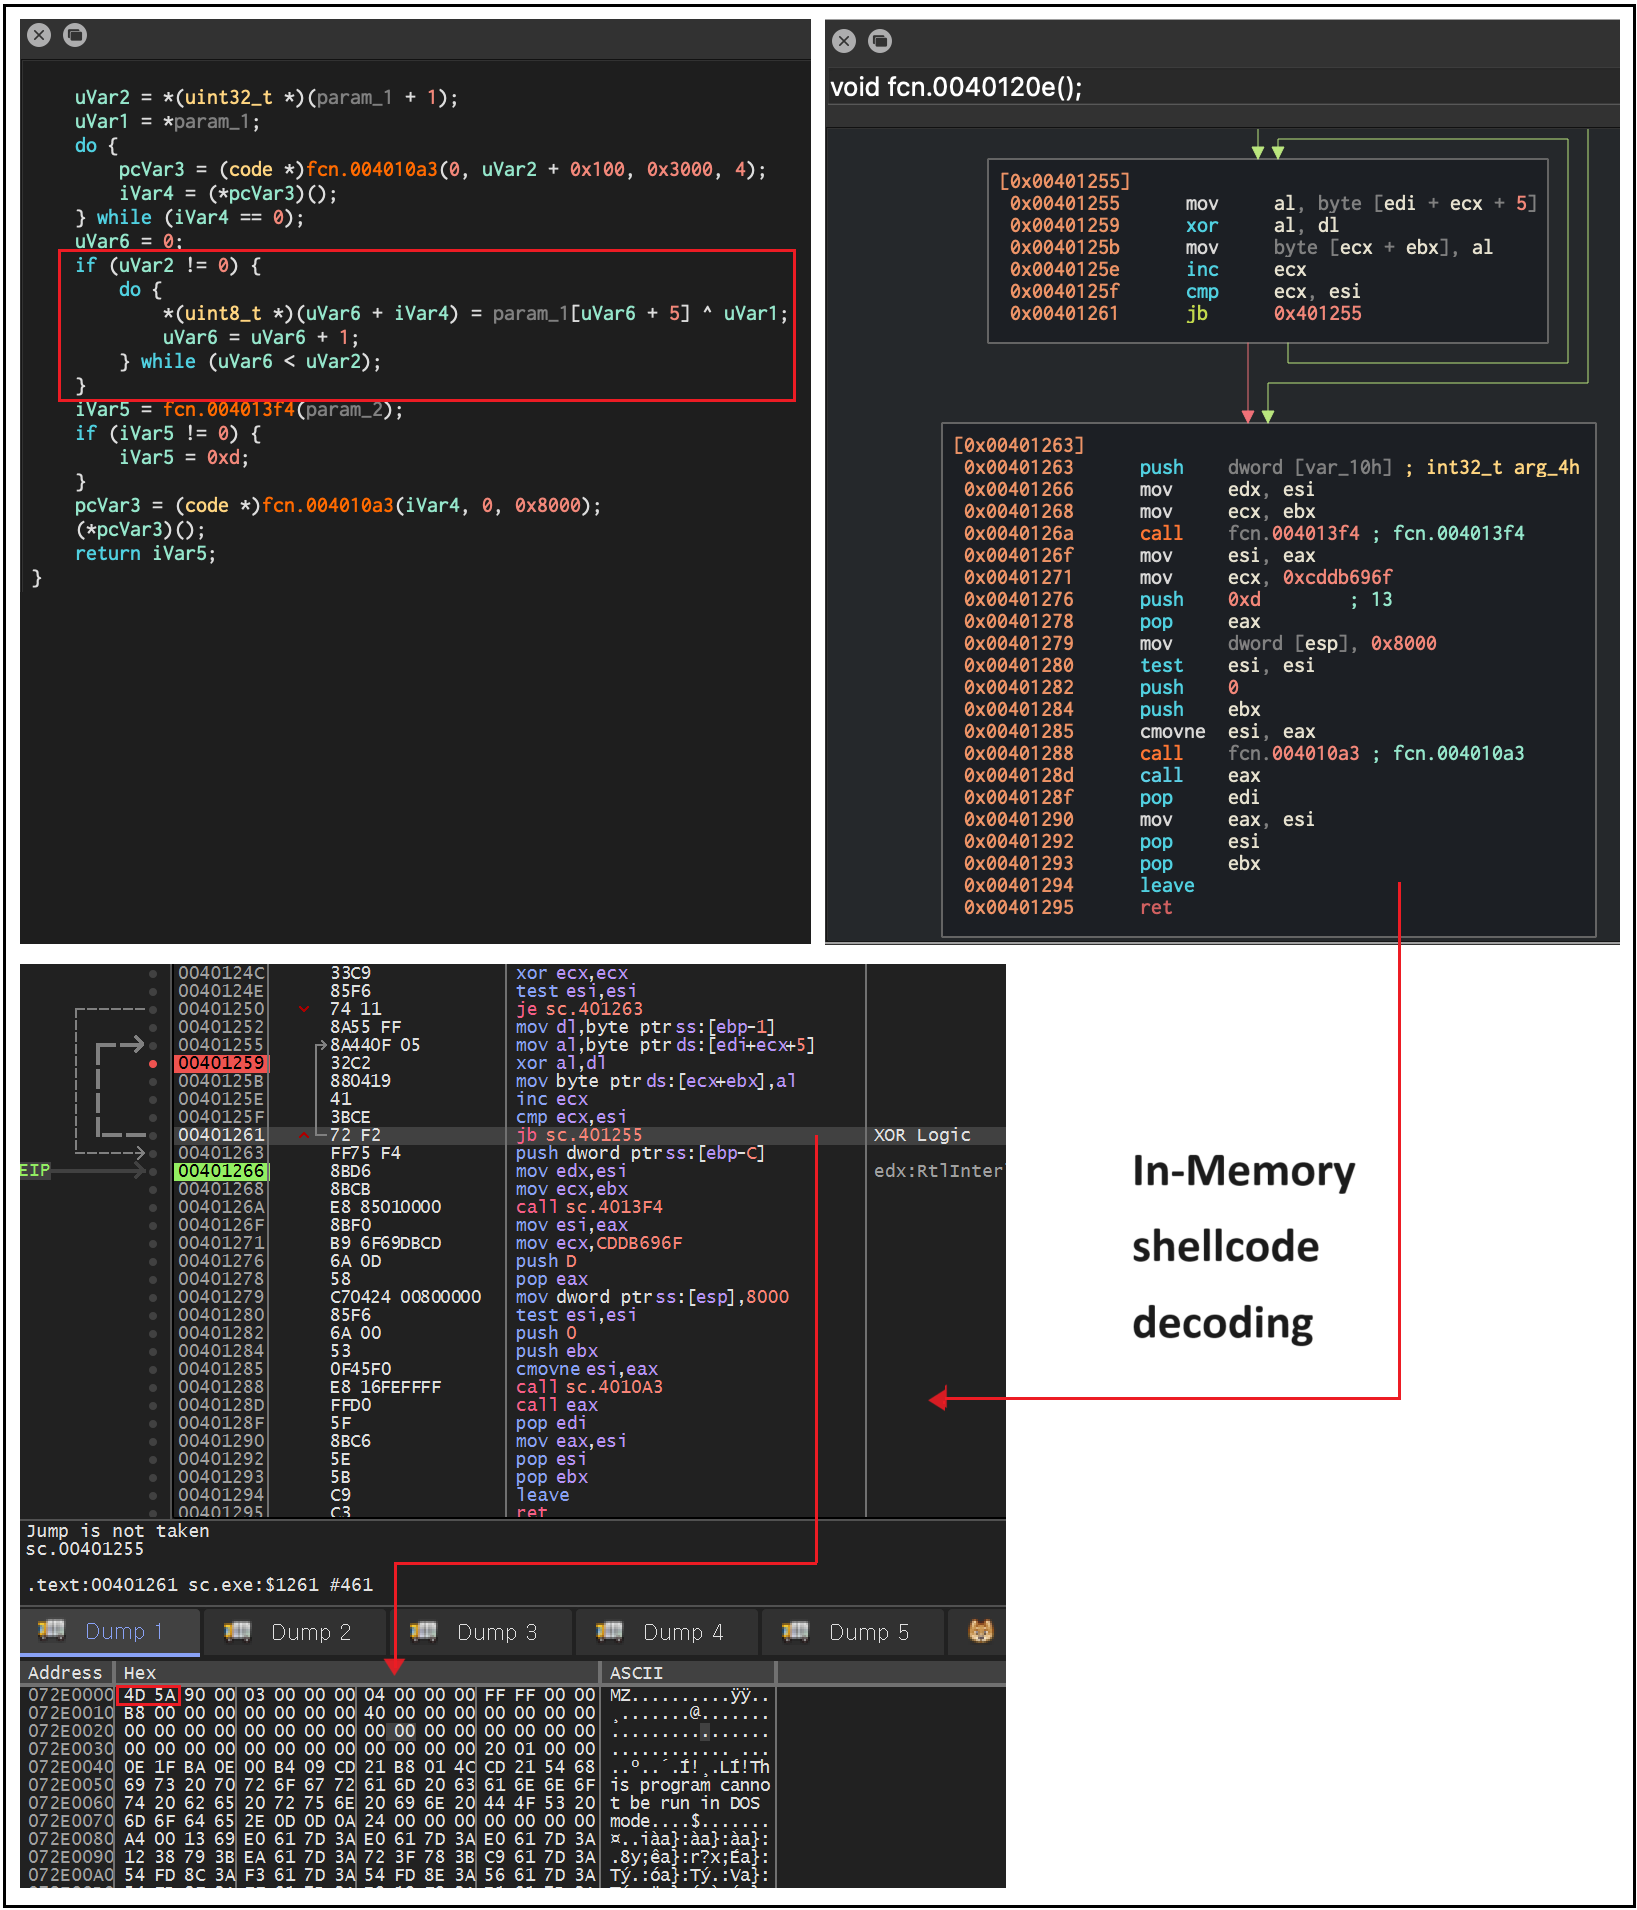Click the truck icon on the Dump 1 tab
Image resolution: width=1637 pixels, height=1910 pixels.
pyautogui.click(x=51, y=1631)
